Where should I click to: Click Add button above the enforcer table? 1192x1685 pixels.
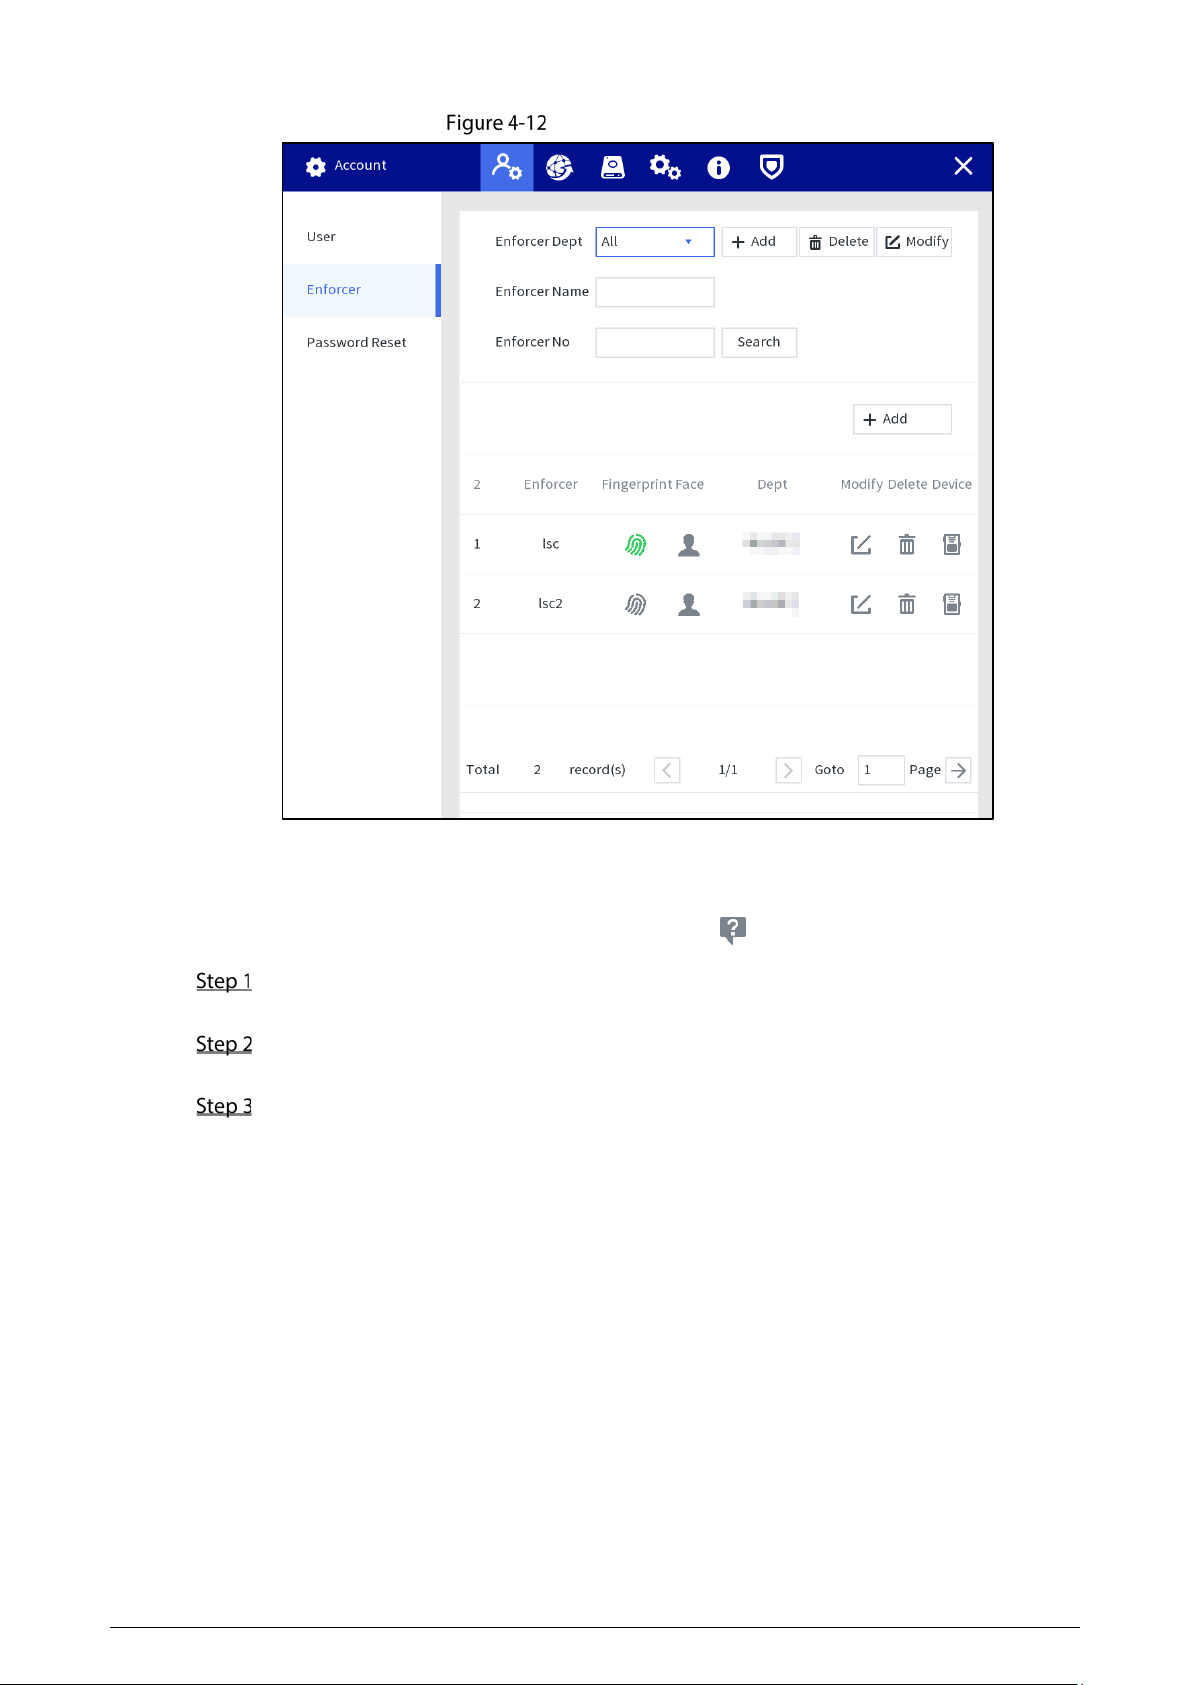[902, 419]
